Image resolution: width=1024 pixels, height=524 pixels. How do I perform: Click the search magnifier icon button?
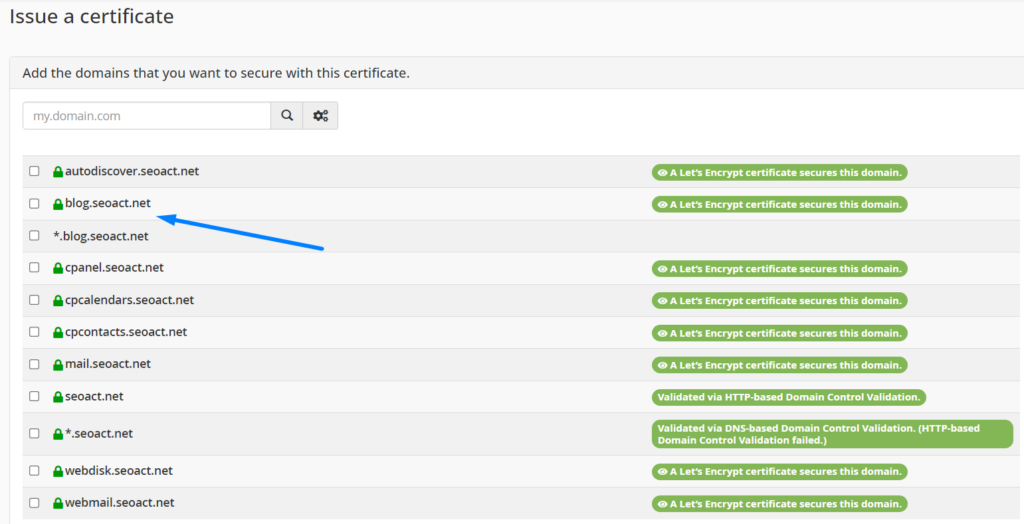[287, 116]
